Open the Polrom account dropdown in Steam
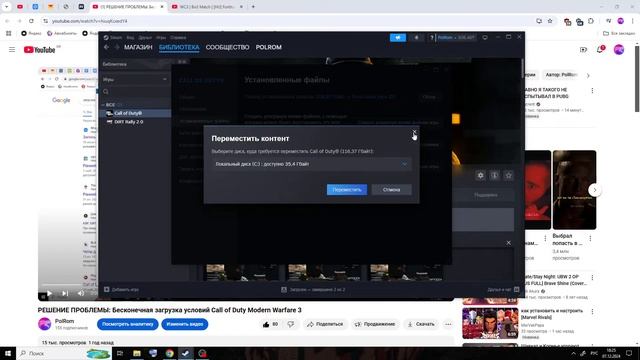 456,38
